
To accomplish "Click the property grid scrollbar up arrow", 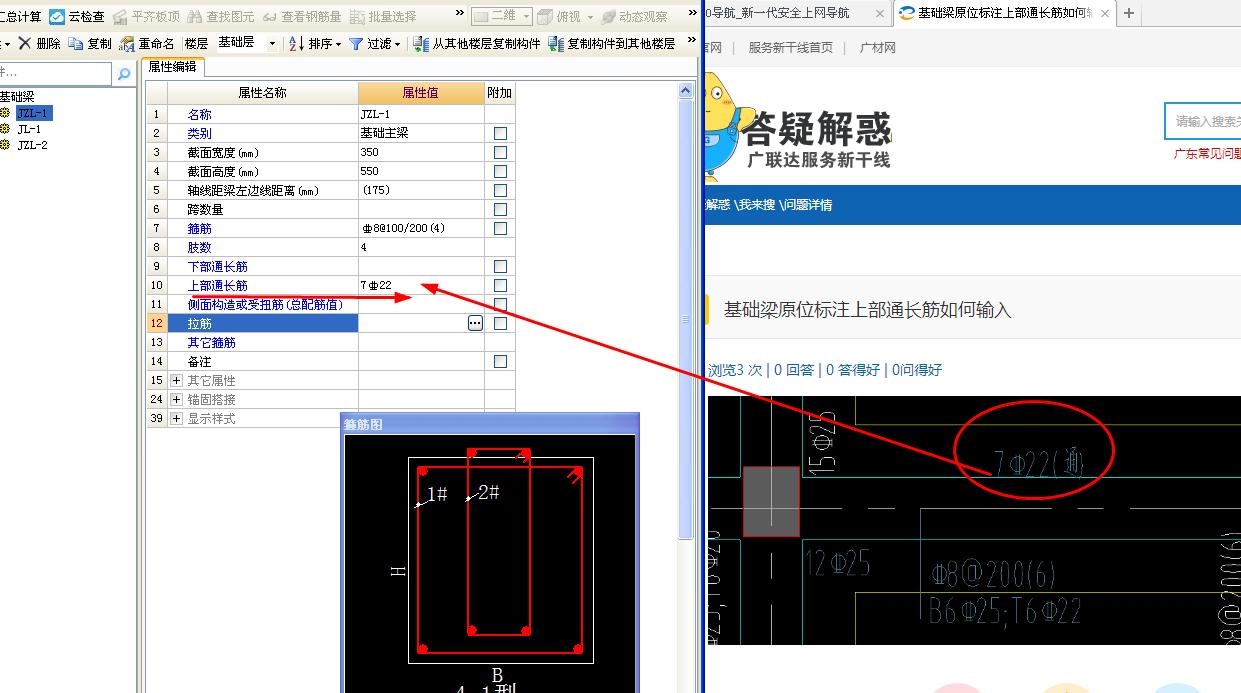I will [x=685, y=90].
